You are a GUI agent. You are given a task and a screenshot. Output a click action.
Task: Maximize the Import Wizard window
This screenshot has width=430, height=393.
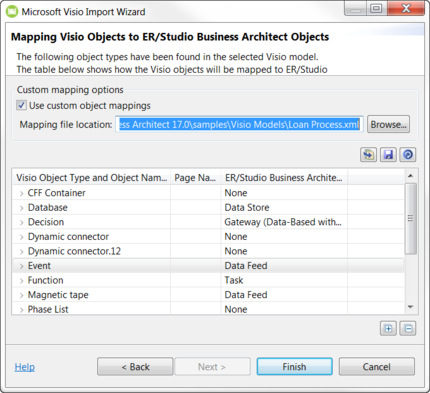(x=376, y=8)
